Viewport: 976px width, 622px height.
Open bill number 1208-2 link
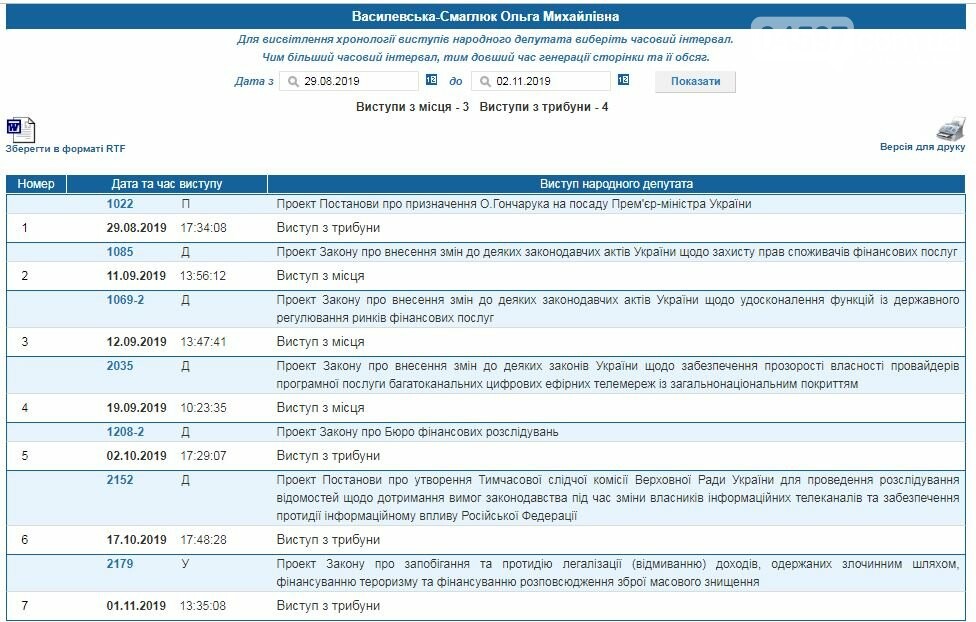point(125,431)
